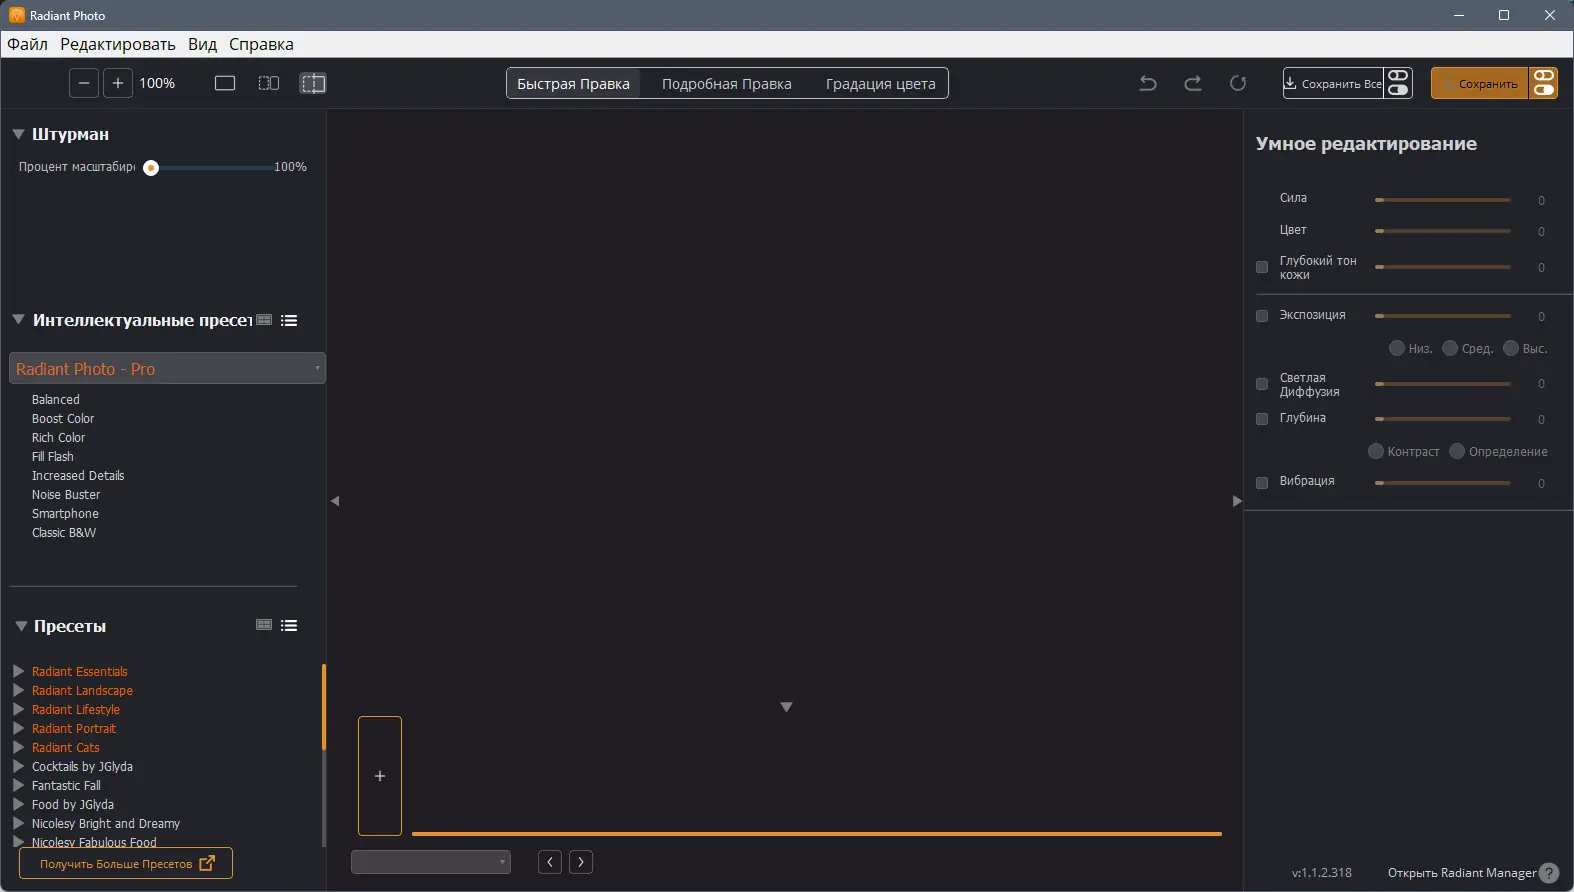Open Открыть Radiant Manager link
The image size is (1574, 892).
click(x=1462, y=873)
